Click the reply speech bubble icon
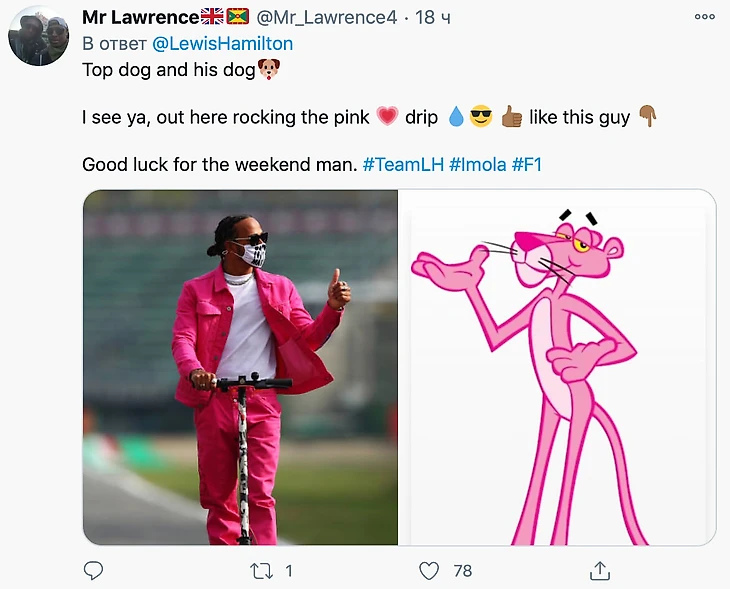 tap(93, 570)
